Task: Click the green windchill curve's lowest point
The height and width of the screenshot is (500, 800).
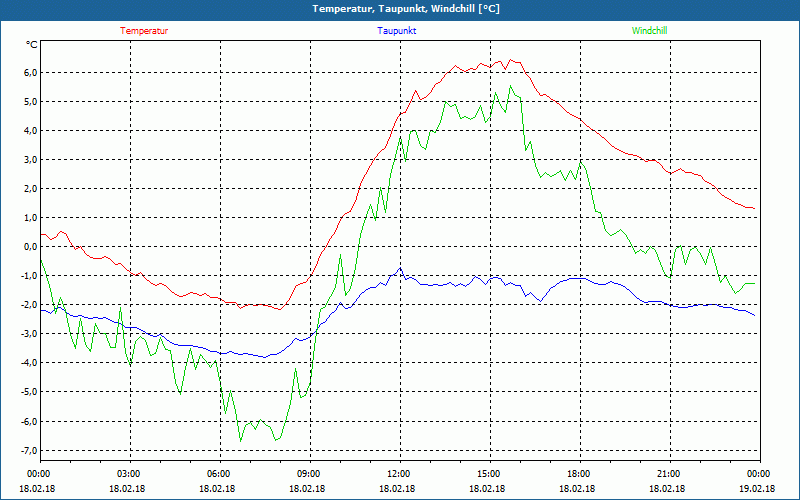Action: (x=241, y=441)
